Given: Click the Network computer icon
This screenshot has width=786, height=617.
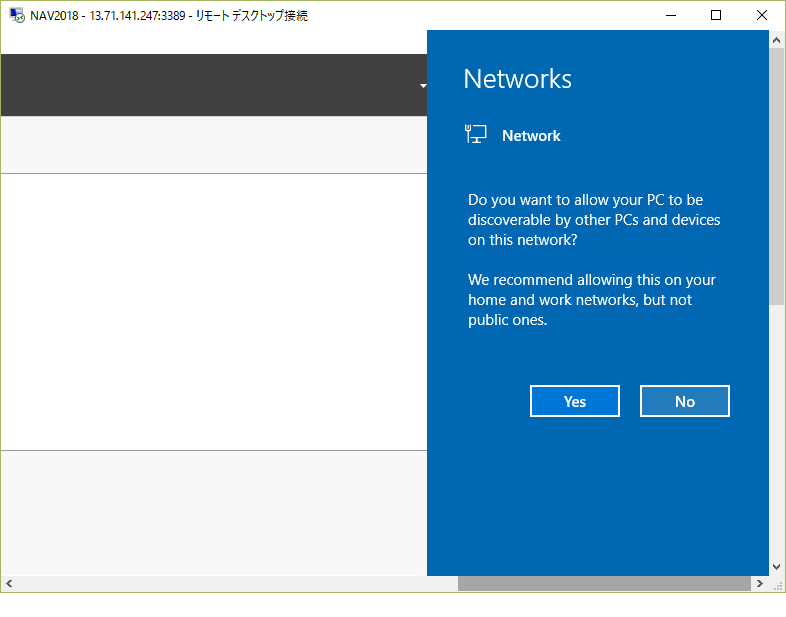Looking at the screenshot, I should click(476, 135).
